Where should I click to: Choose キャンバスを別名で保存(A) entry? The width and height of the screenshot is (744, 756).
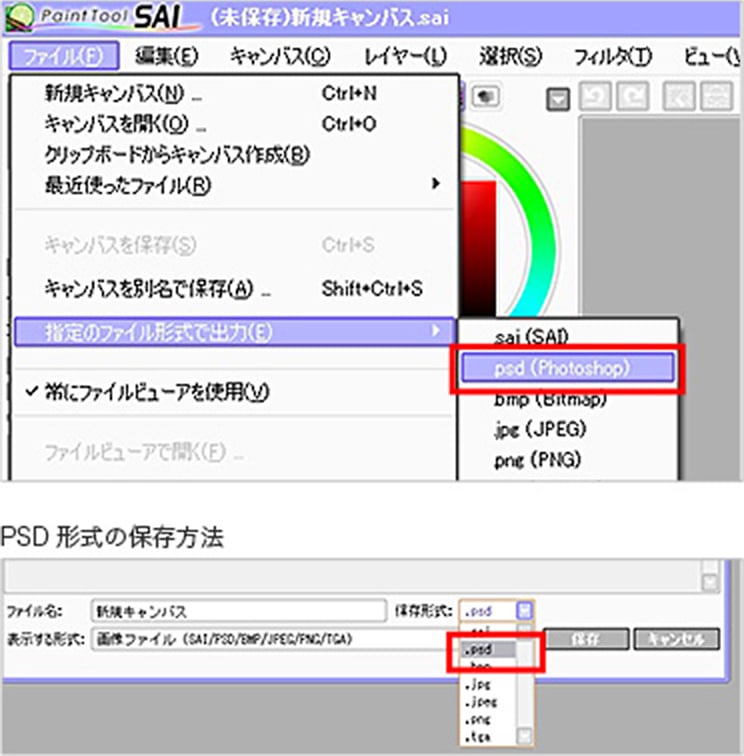click(234, 288)
